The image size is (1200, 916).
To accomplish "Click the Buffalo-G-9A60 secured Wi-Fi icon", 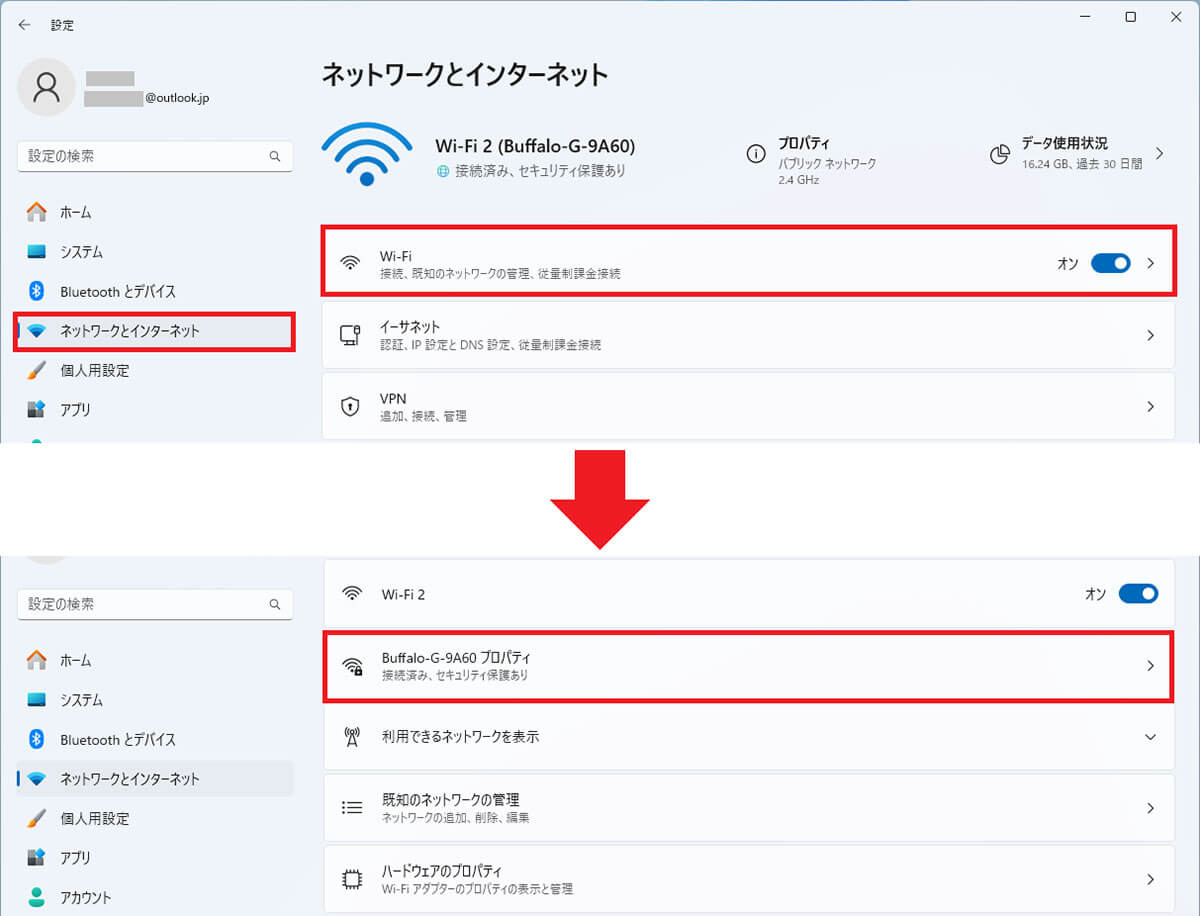I will coord(352,666).
